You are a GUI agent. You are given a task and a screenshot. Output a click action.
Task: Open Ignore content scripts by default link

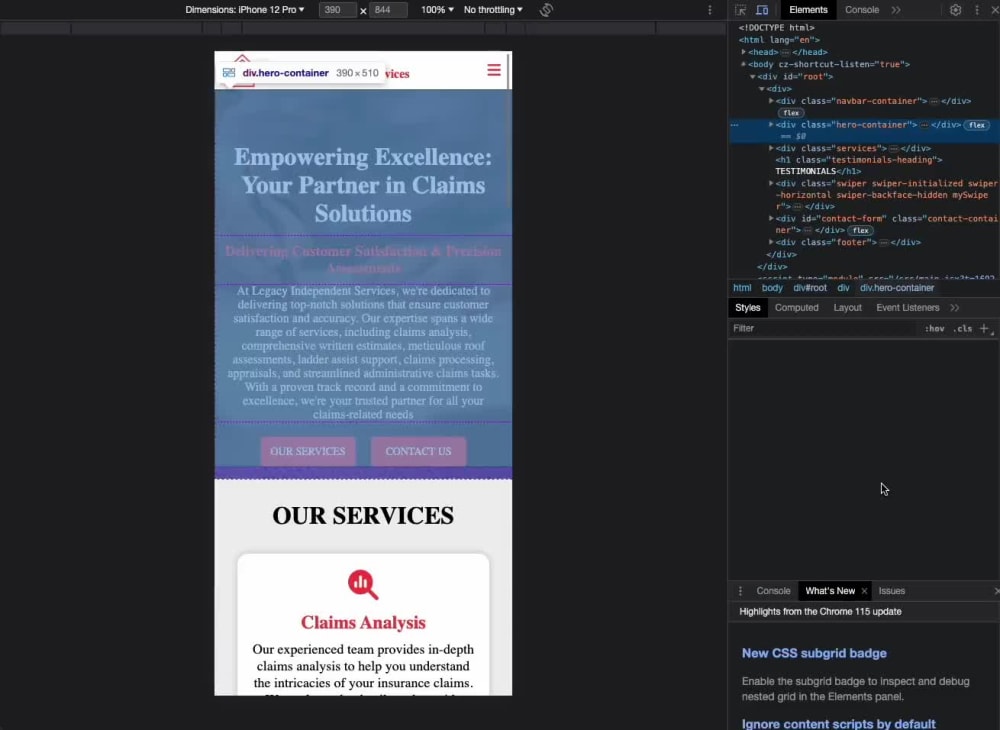[x=838, y=724]
